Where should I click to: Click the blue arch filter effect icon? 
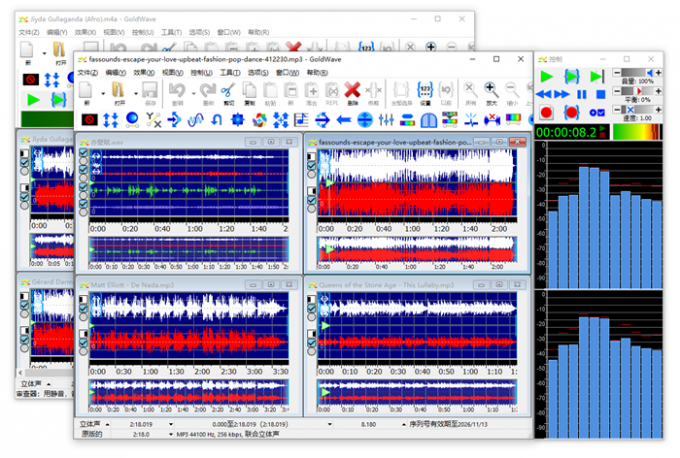(x=428, y=120)
